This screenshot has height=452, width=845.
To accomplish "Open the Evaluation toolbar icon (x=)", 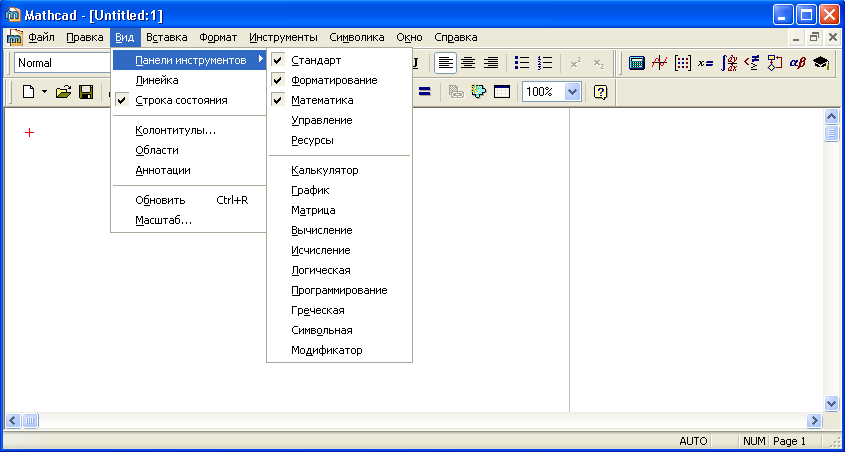I will tap(705, 63).
